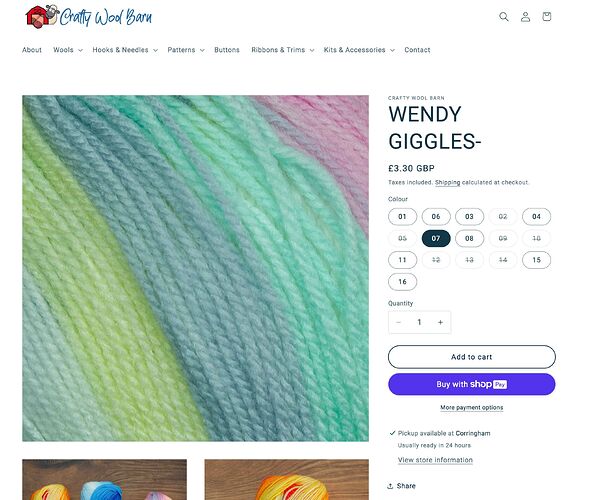601x500 pixels.
Task: Open the Kits & Accessories dropdown
Action: pyautogui.click(x=359, y=50)
